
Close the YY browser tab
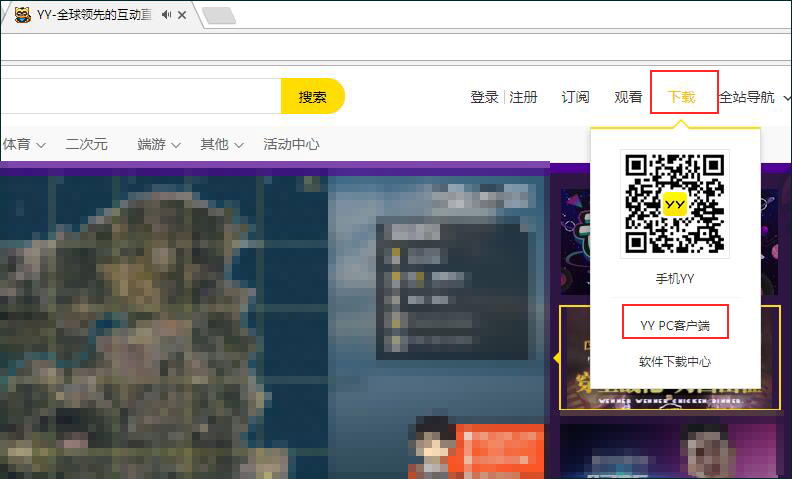tap(182, 15)
